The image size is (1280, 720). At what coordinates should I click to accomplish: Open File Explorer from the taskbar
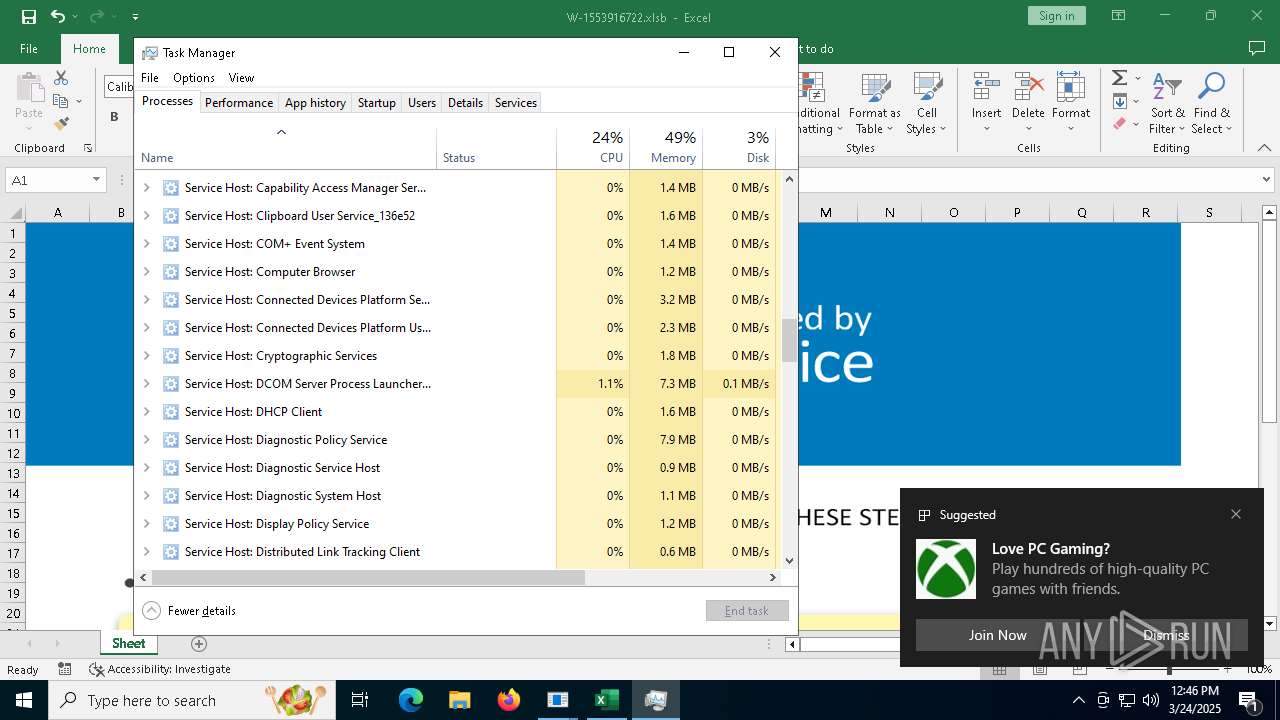(459, 700)
